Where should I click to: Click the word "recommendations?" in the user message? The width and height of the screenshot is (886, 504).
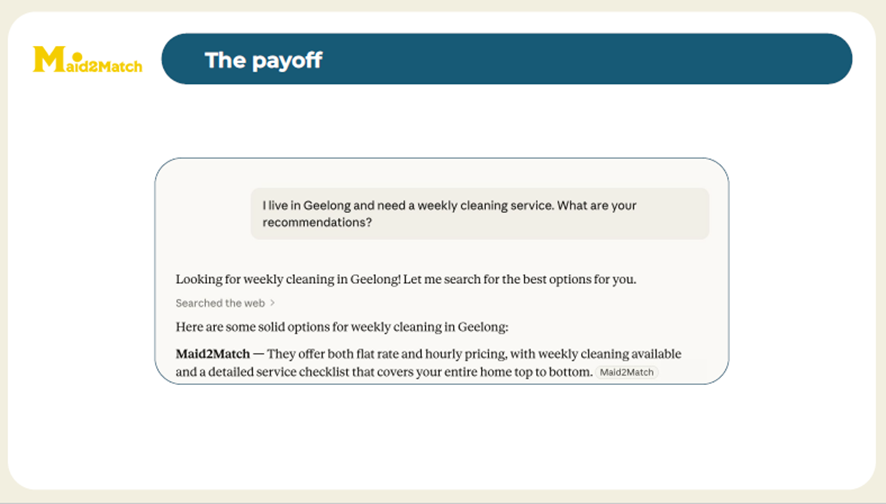click(317, 223)
